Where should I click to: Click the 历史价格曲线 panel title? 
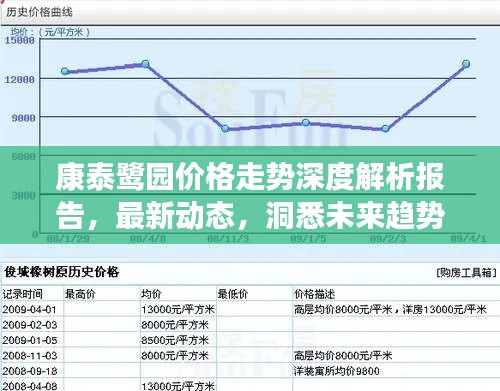click(x=39, y=13)
